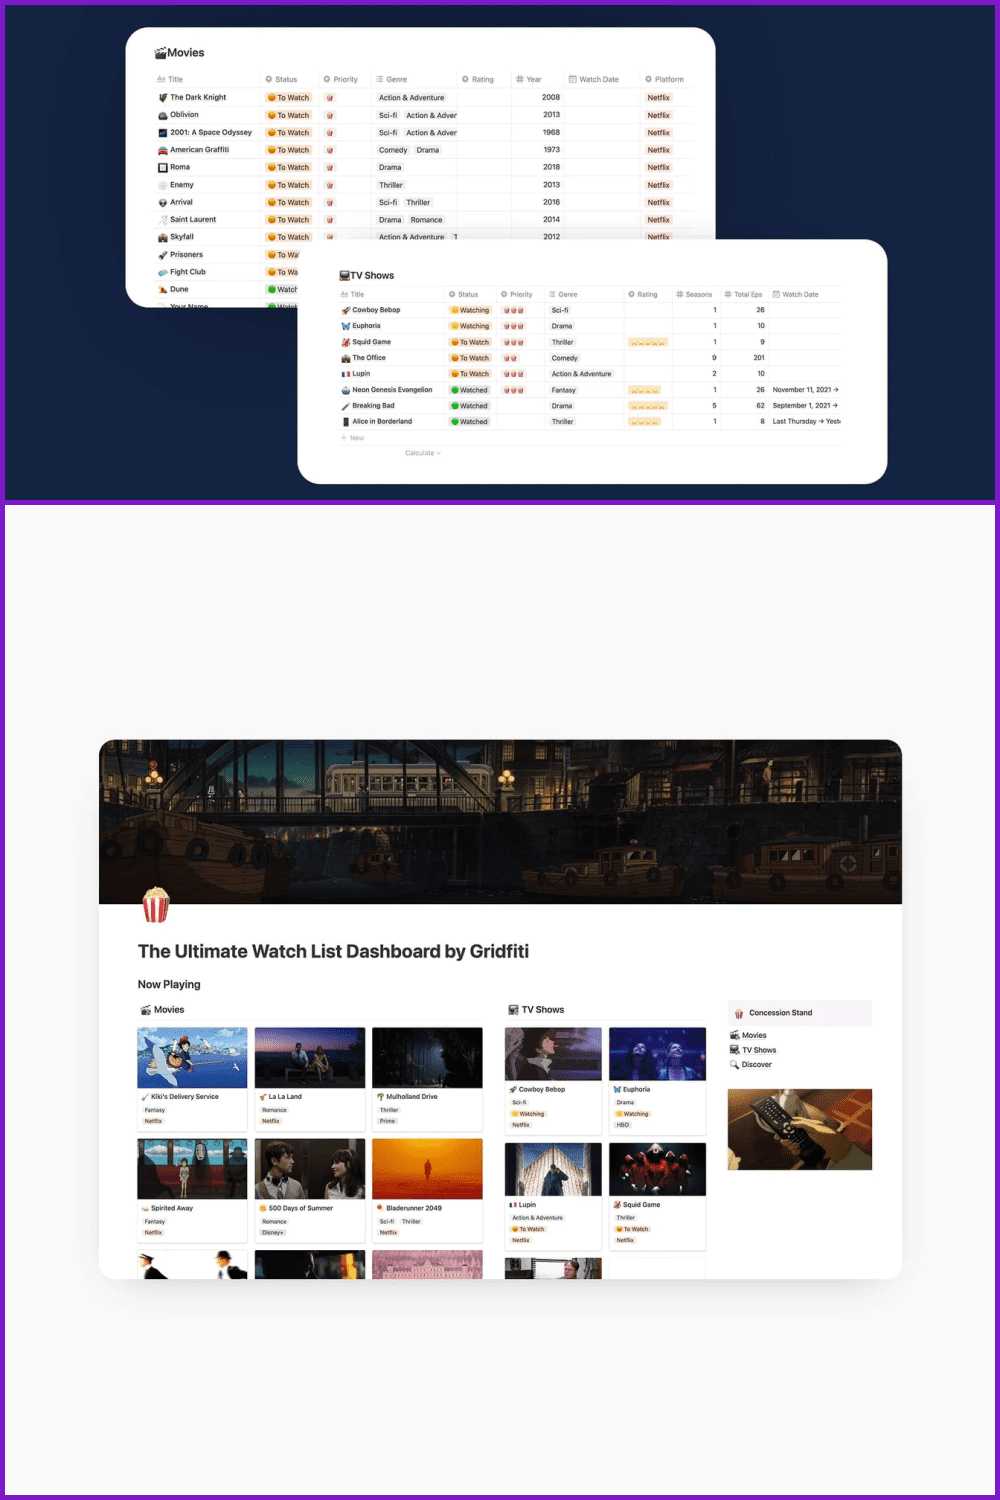1000x1500 pixels.
Task: Open the Year column header in Movies table
Action: (x=529, y=79)
